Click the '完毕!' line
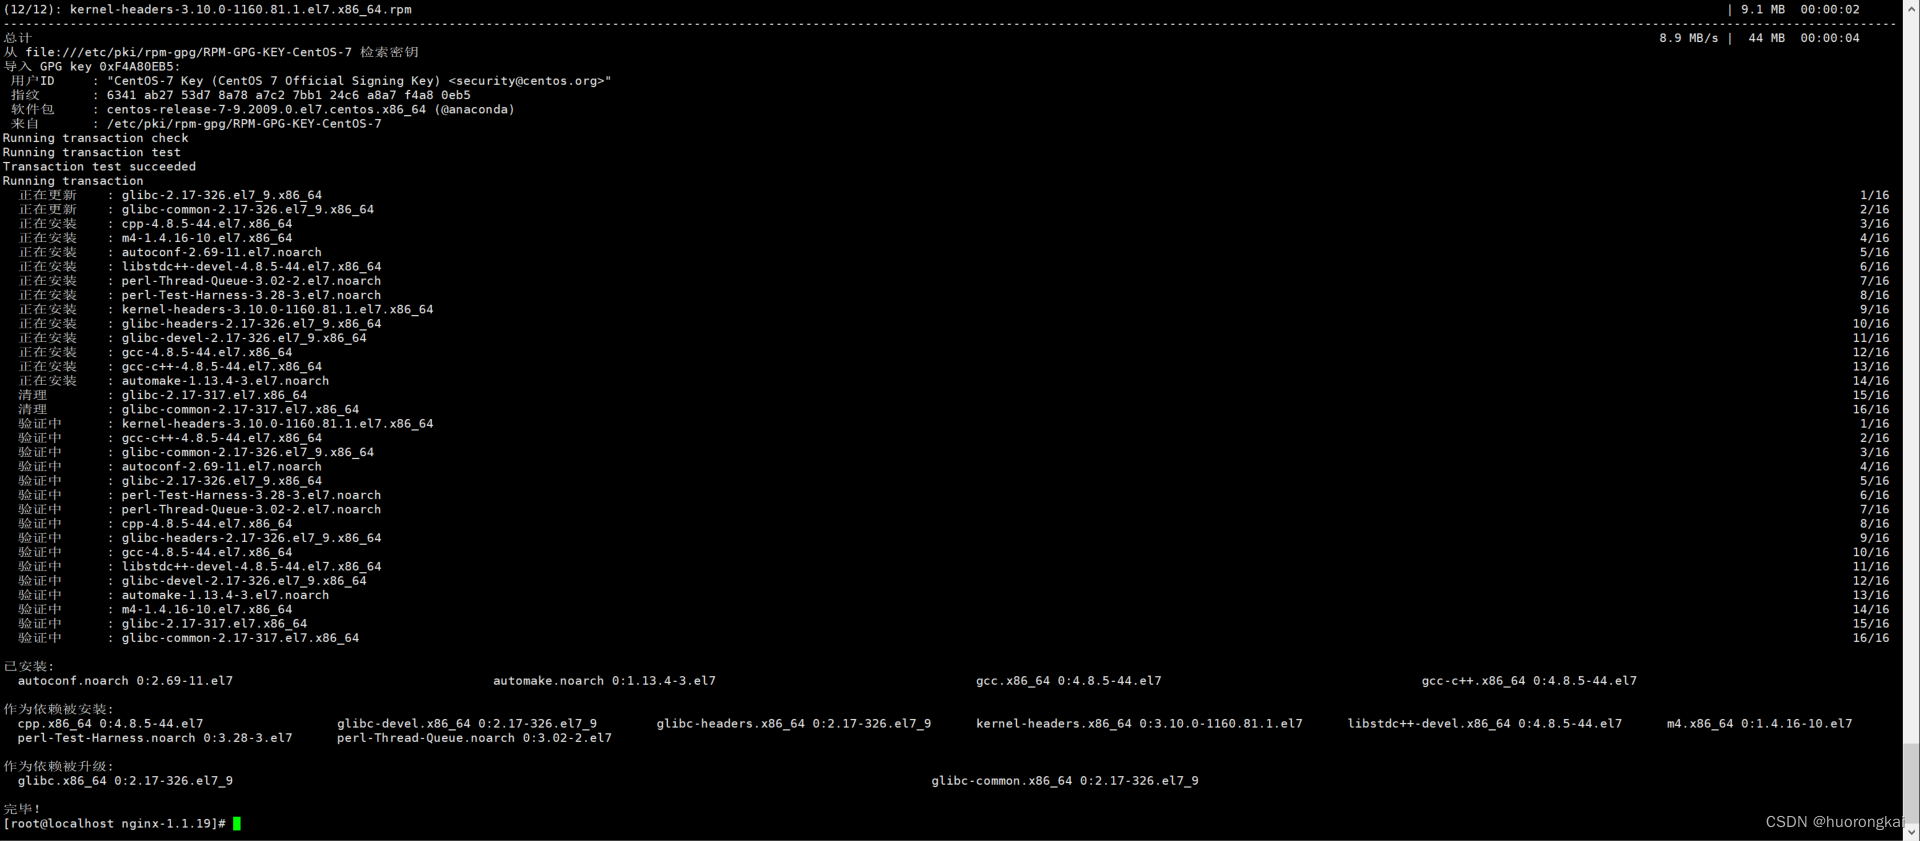This screenshot has height=841, width=1920. click(x=22, y=809)
